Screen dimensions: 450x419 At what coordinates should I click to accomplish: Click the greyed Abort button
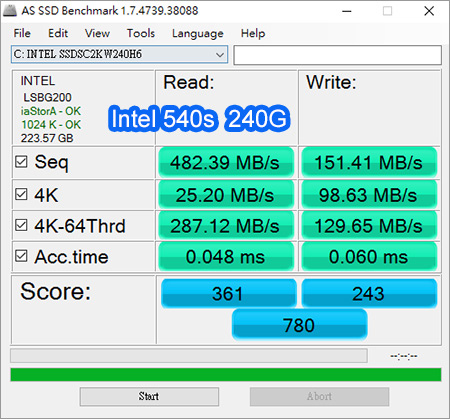pos(319,396)
